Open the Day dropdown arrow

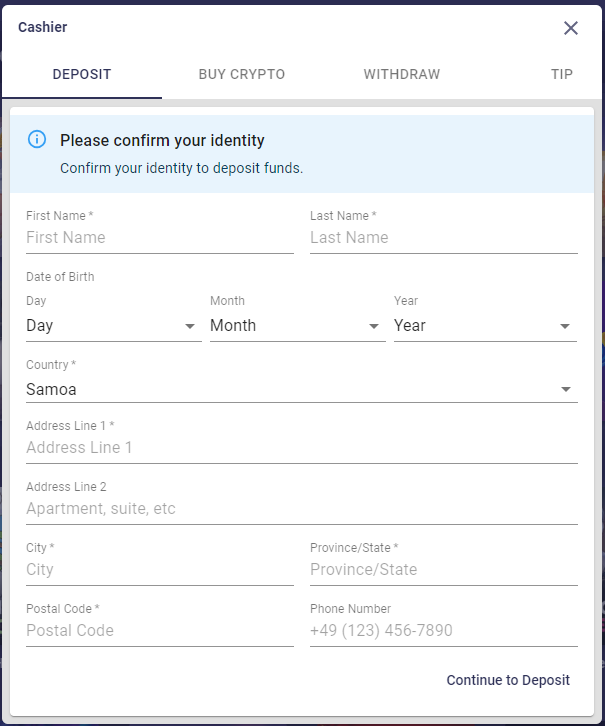tap(189, 326)
